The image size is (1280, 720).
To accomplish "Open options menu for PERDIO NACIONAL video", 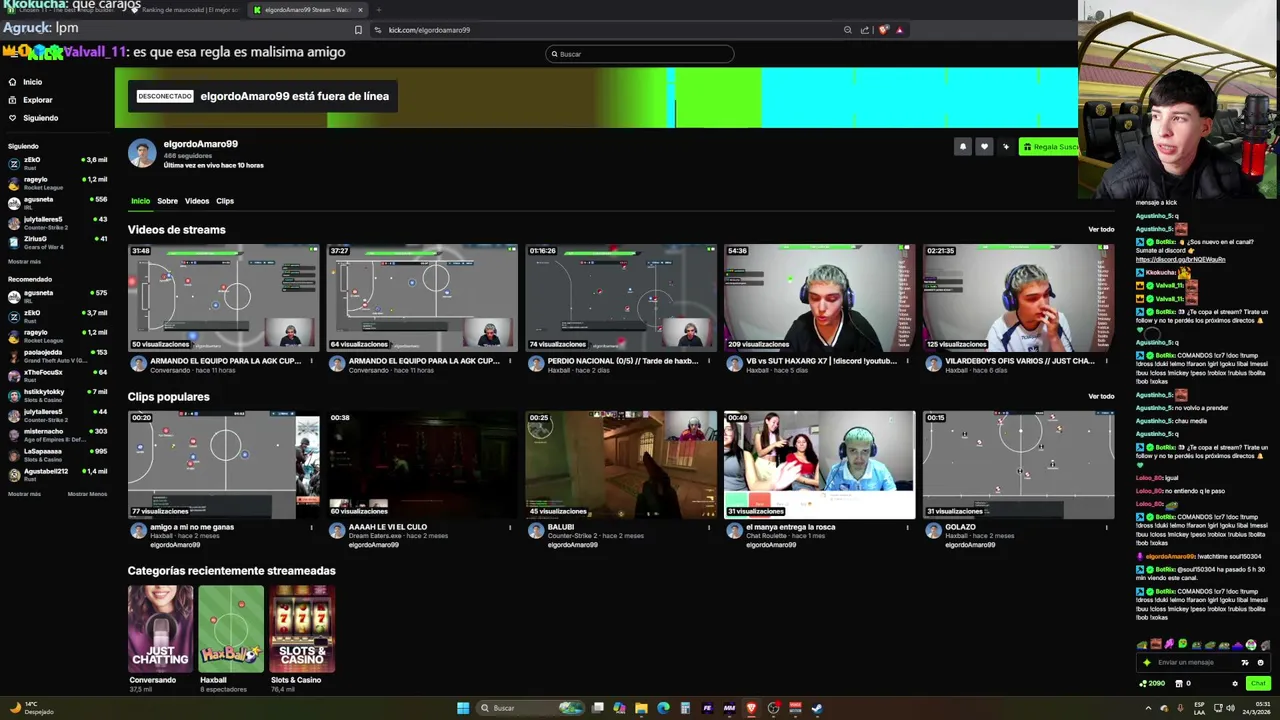I will tap(709, 361).
